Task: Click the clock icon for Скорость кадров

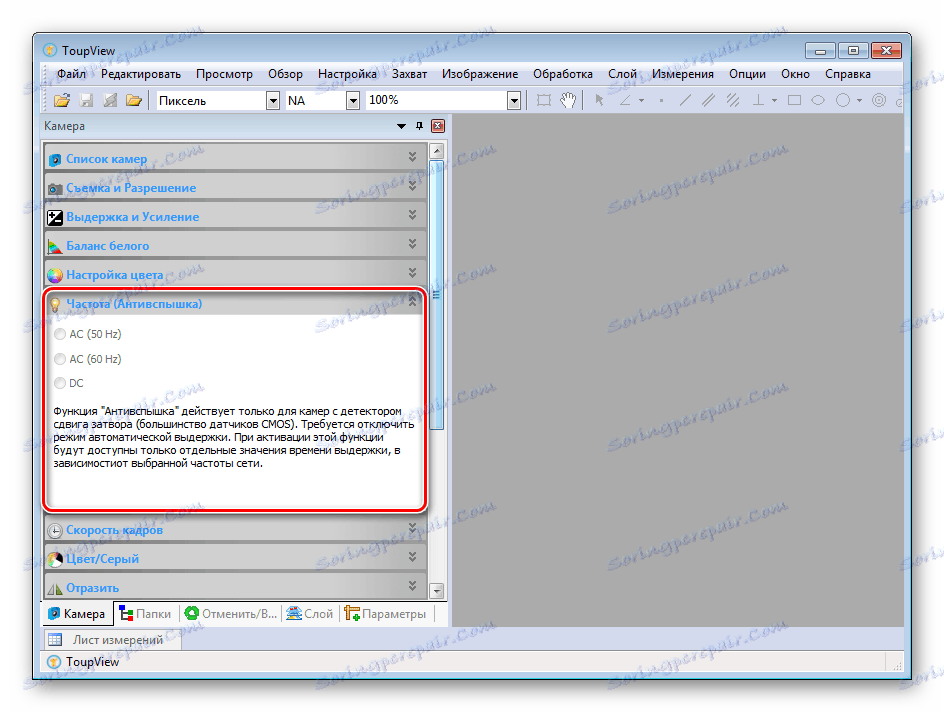Action: click(x=55, y=530)
